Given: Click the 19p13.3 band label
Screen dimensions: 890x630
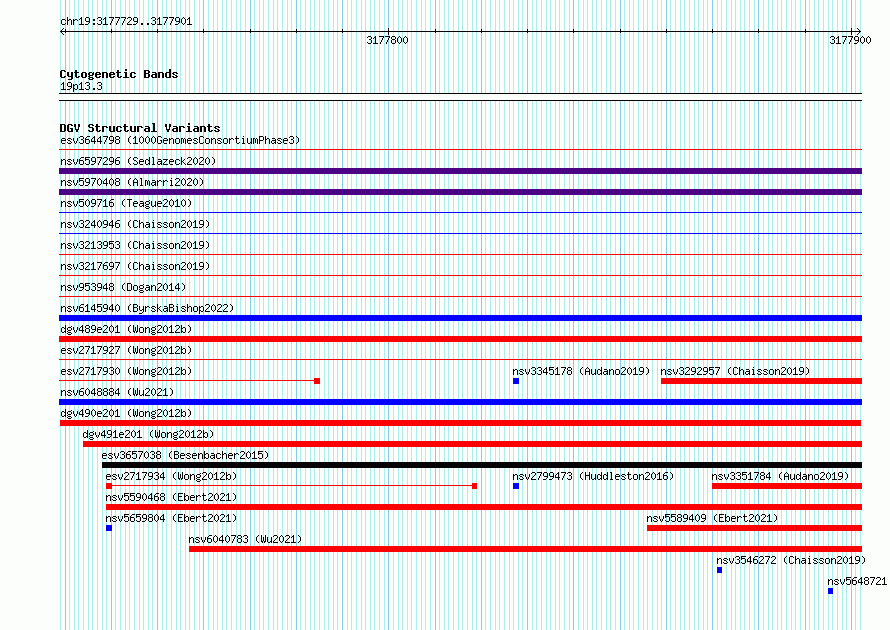Looking at the screenshot, I should 81,86.
